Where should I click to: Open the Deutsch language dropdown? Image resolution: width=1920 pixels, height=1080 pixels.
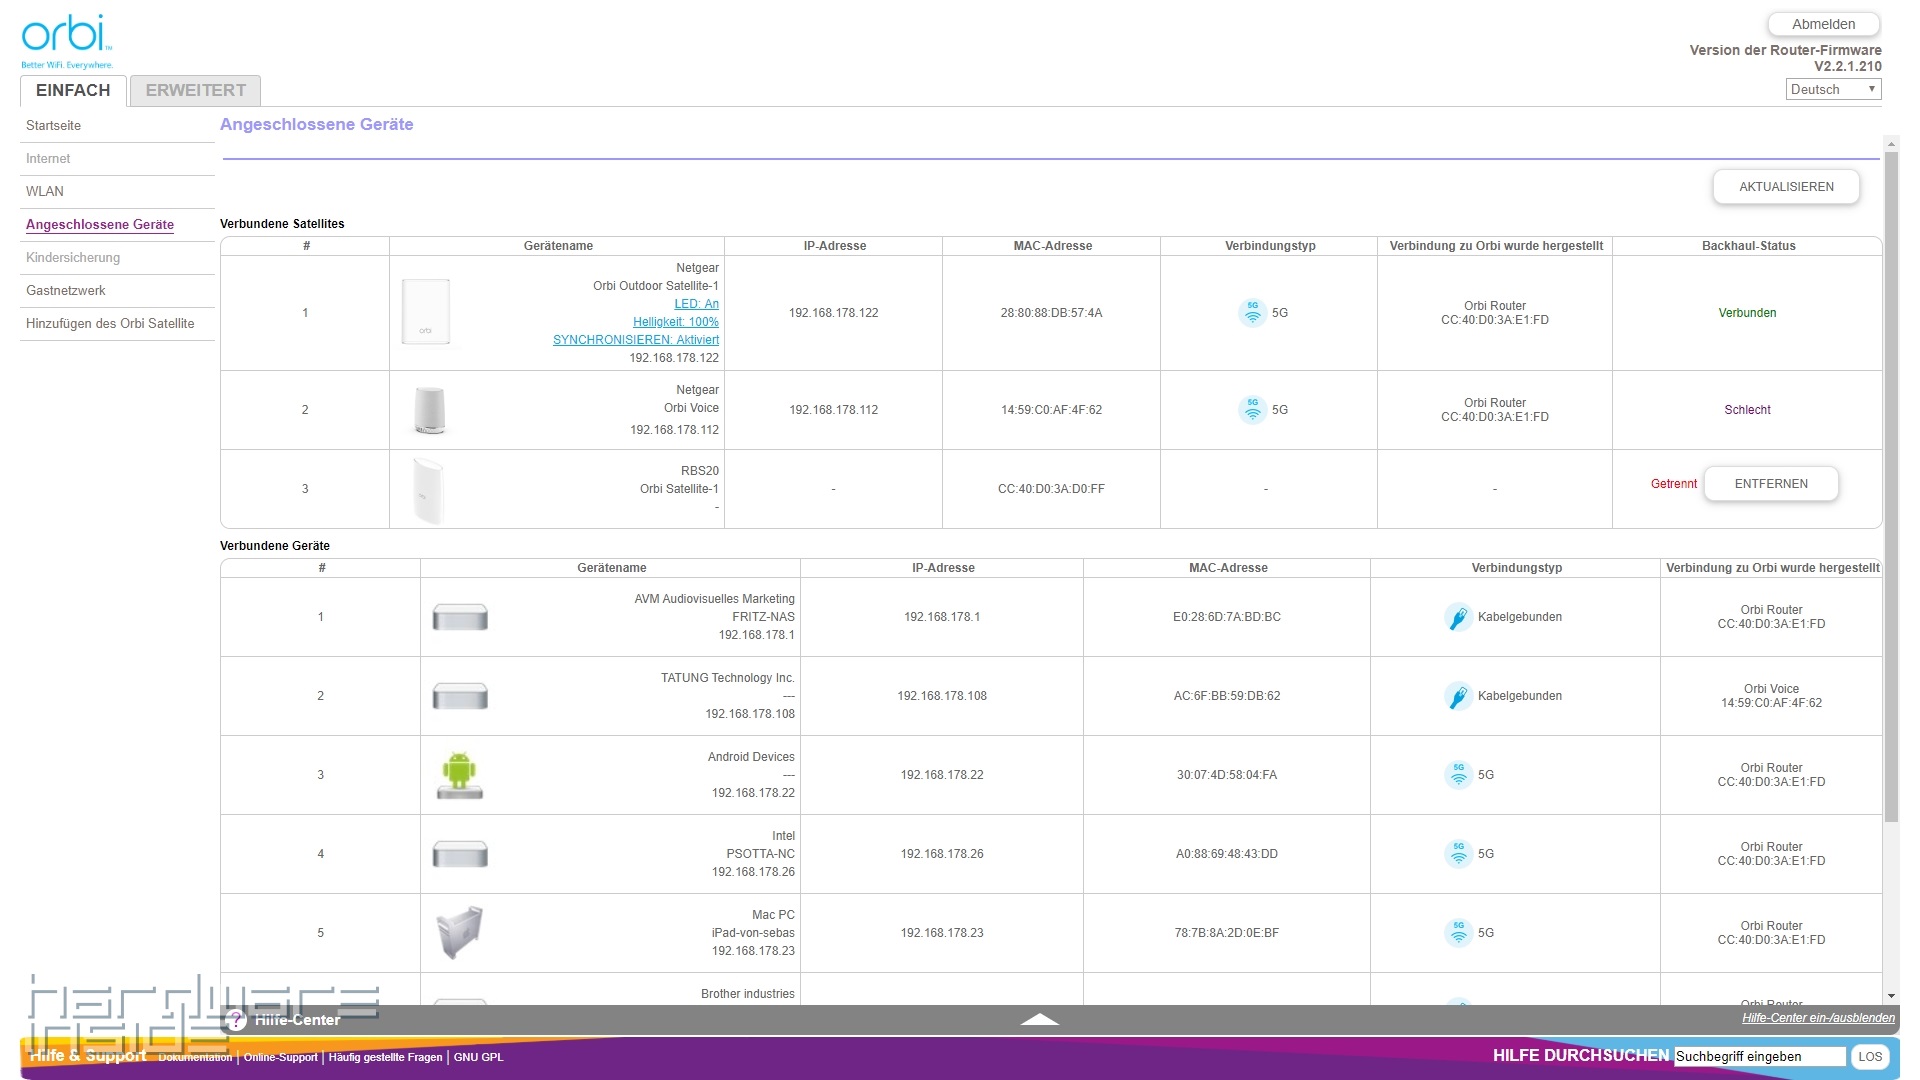click(1833, 89)
